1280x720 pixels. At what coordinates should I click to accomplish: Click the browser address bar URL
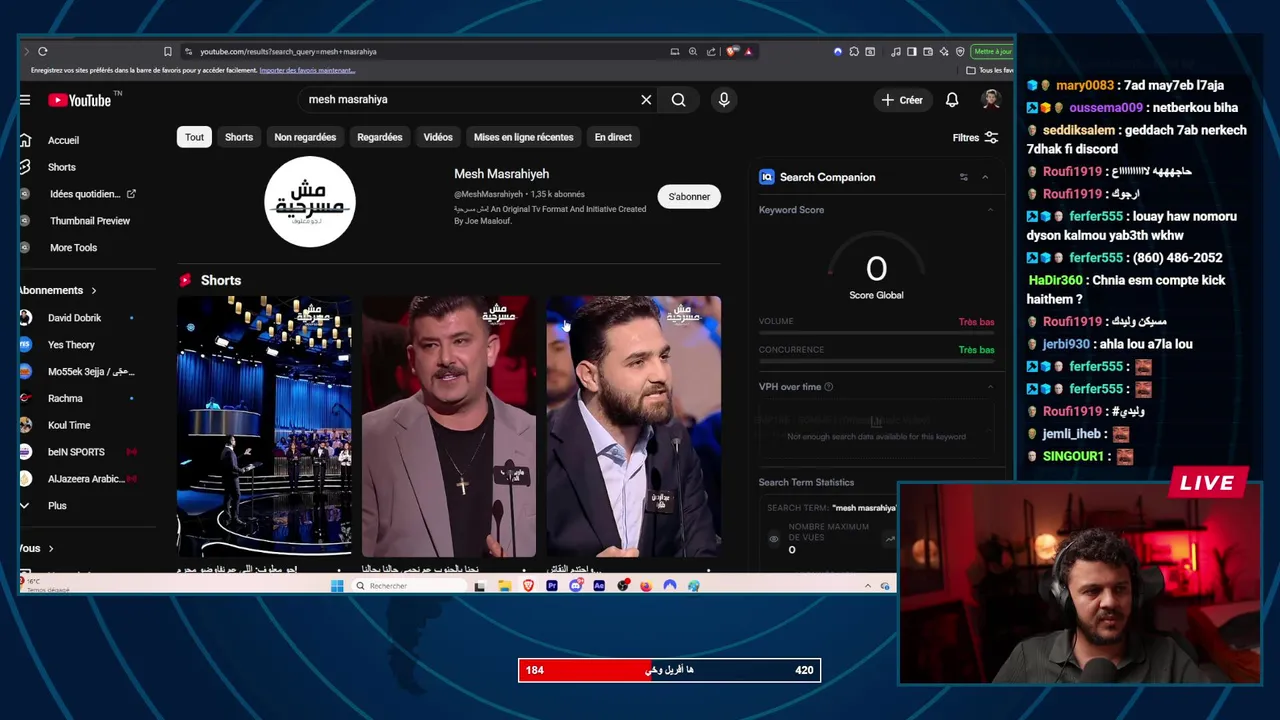[288, 51]
